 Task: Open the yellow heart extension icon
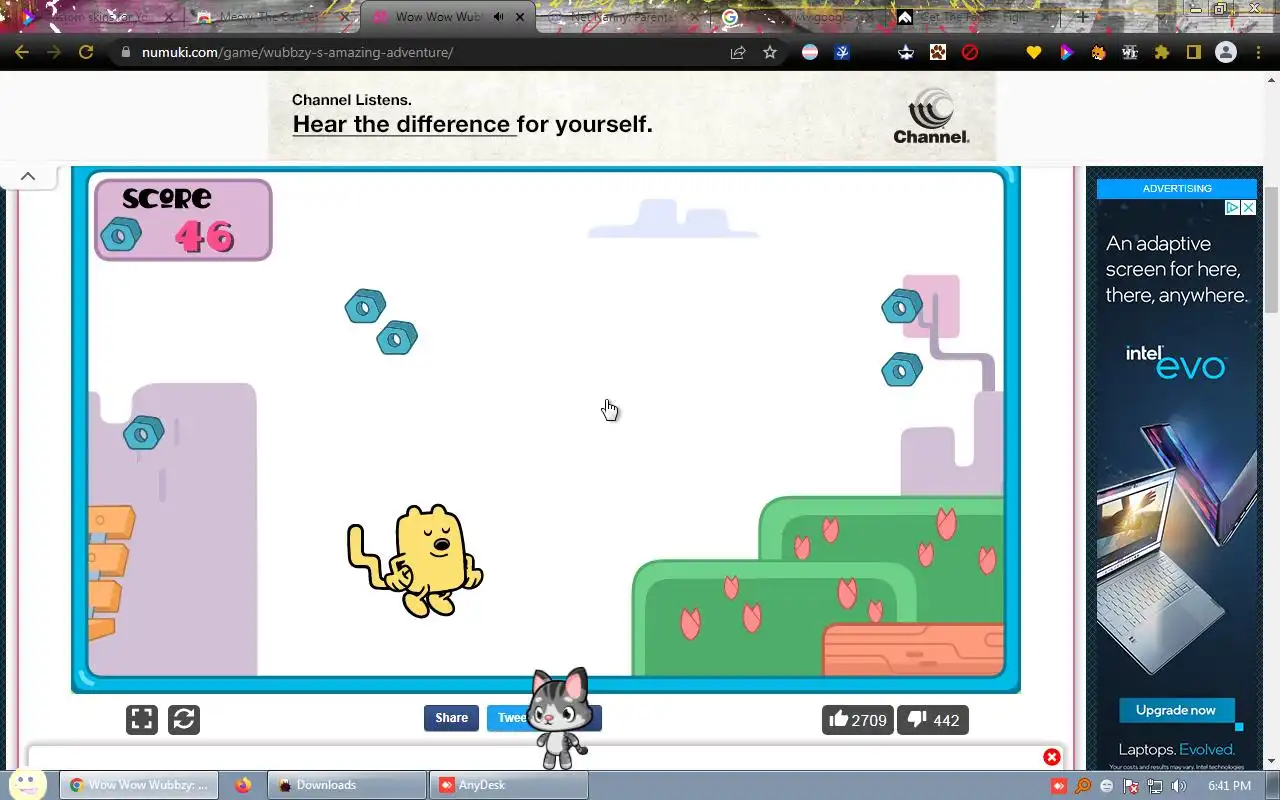pyautogui.click(x=1034, y=52)
